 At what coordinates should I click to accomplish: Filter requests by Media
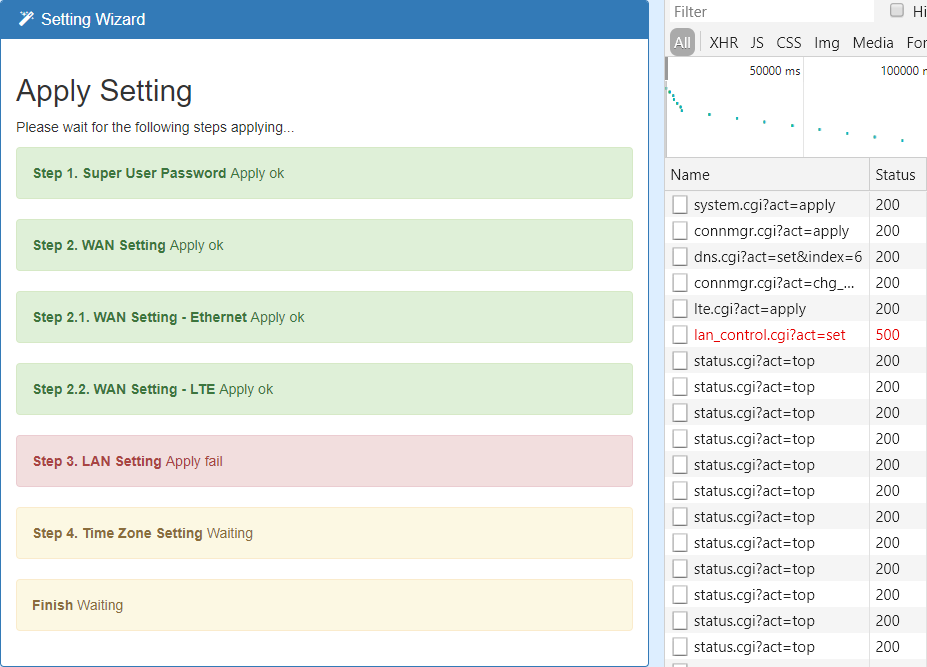(x=873, y=43)
